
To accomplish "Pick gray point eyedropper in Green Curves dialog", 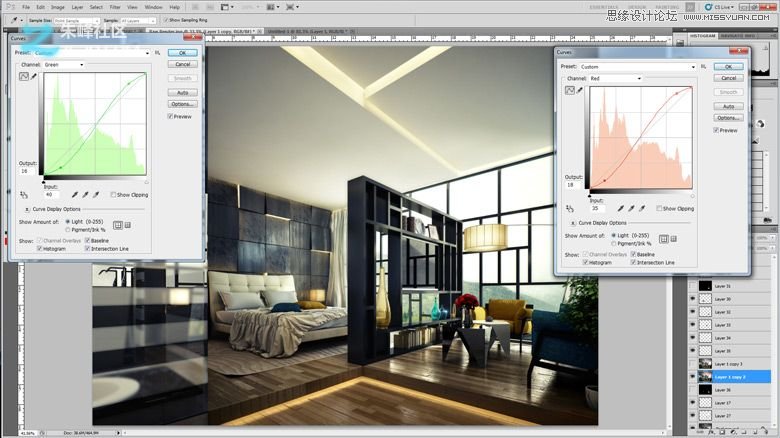I will click(x=85, y=195).
